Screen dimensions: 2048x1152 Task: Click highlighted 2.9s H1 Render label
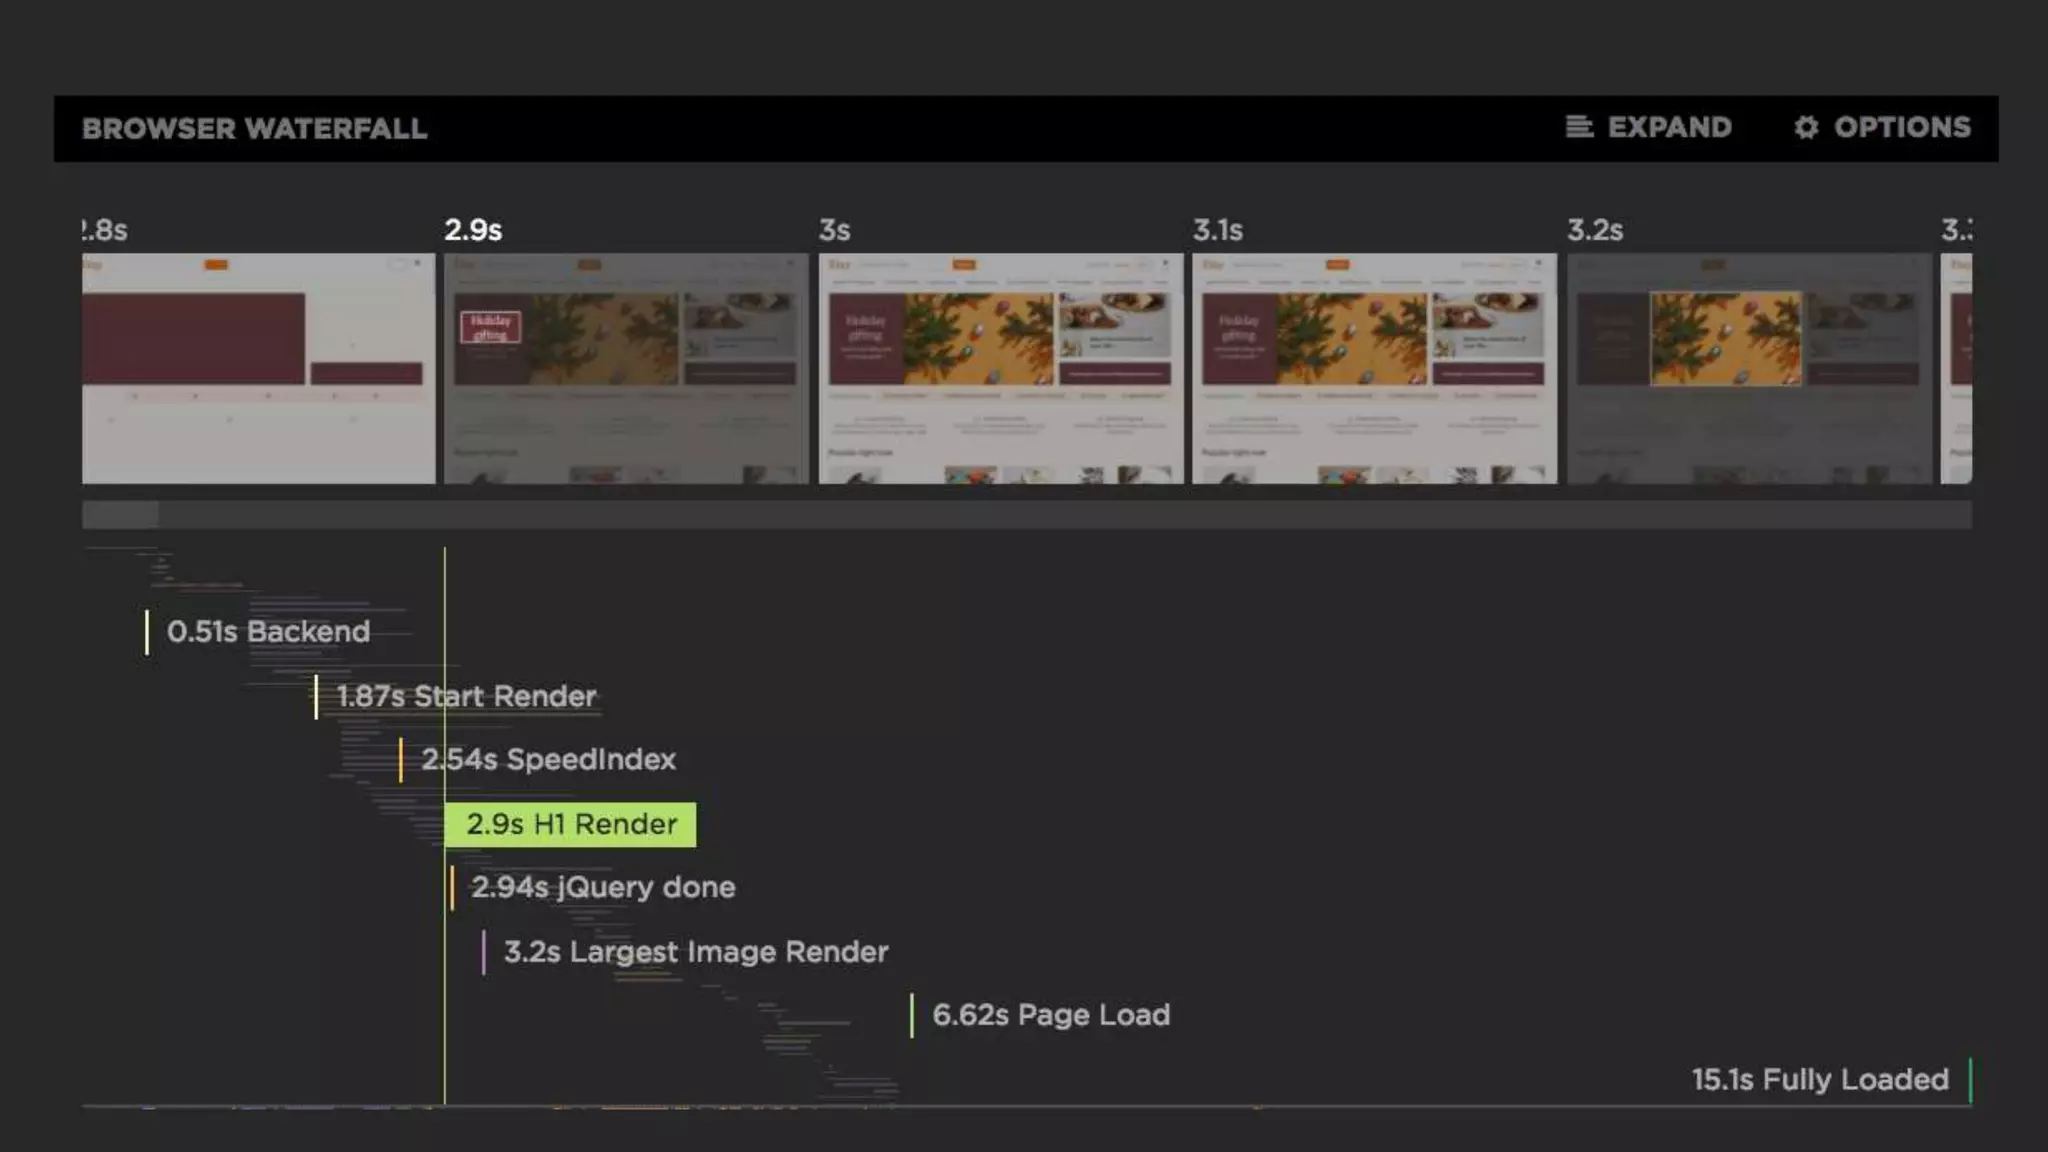click(x=571, y=824)
